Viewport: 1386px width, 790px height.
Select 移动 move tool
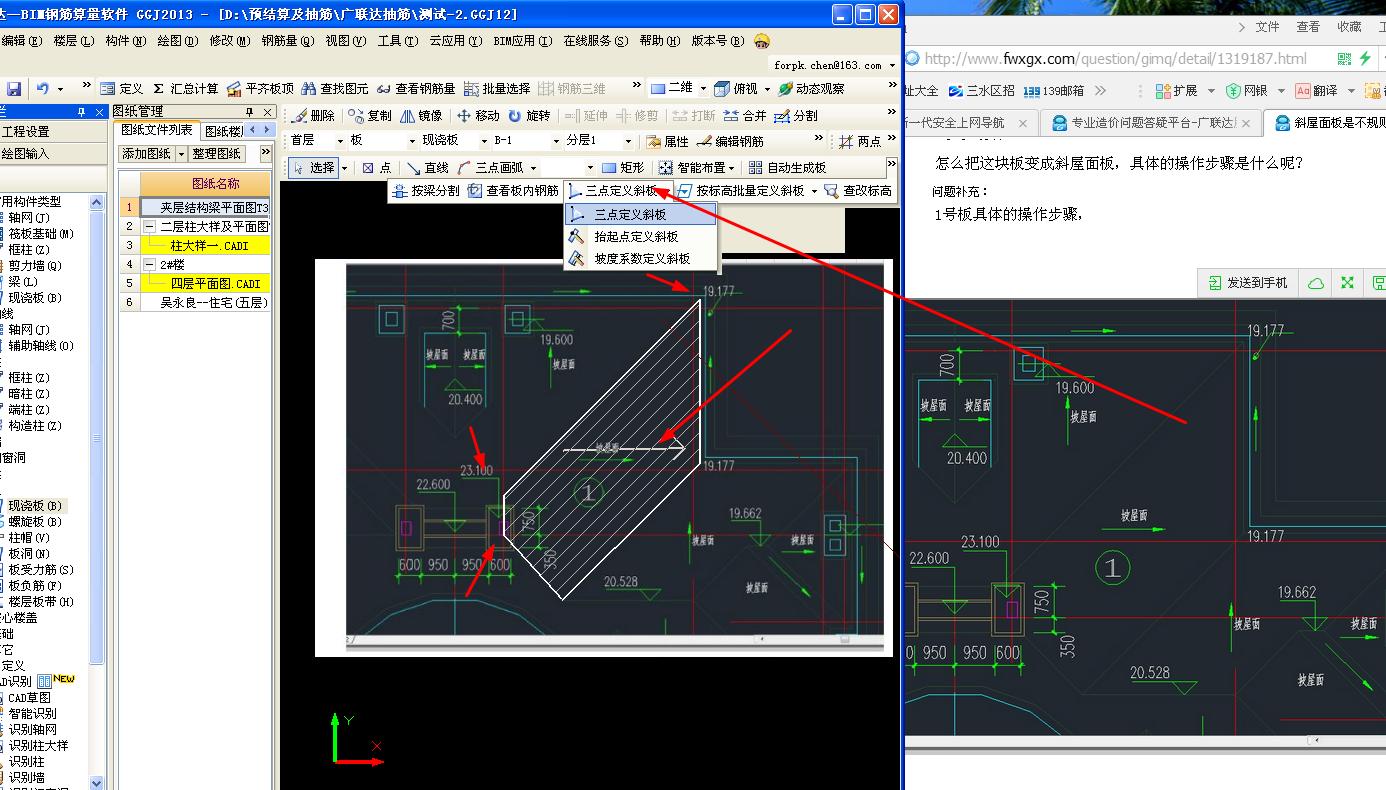478,116
